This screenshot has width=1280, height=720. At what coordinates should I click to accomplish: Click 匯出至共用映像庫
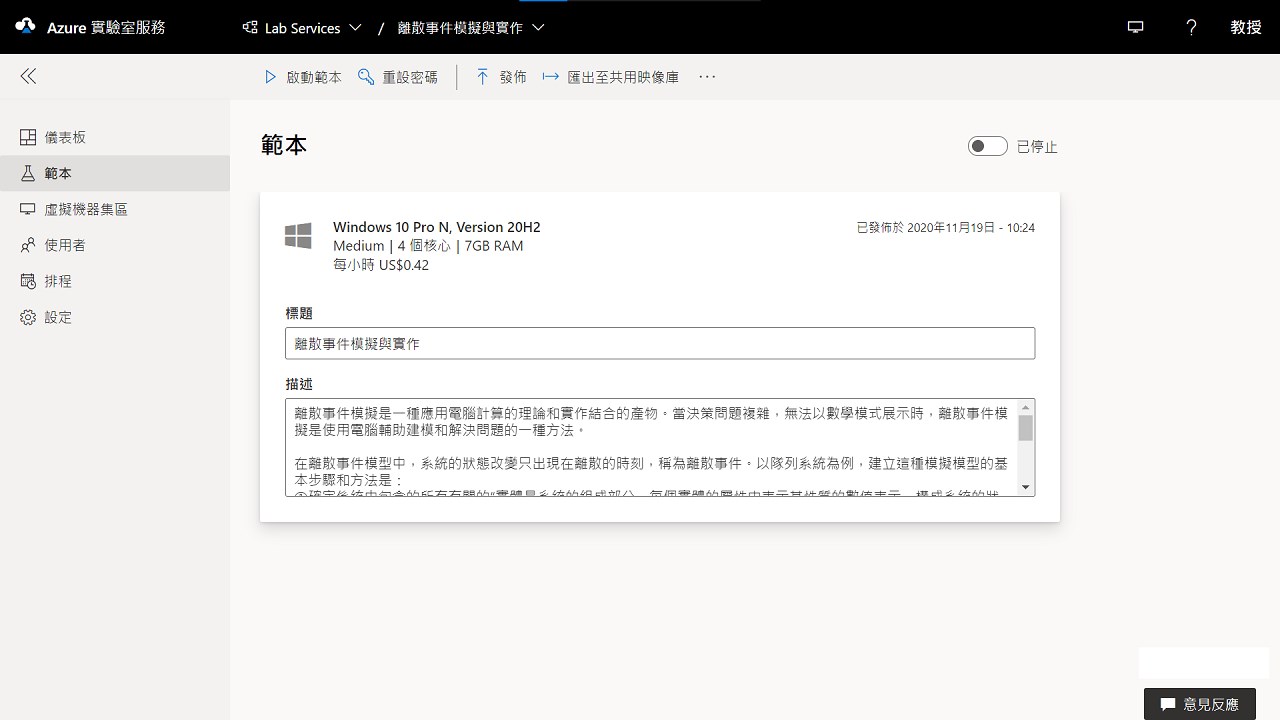tap(611, 77)
